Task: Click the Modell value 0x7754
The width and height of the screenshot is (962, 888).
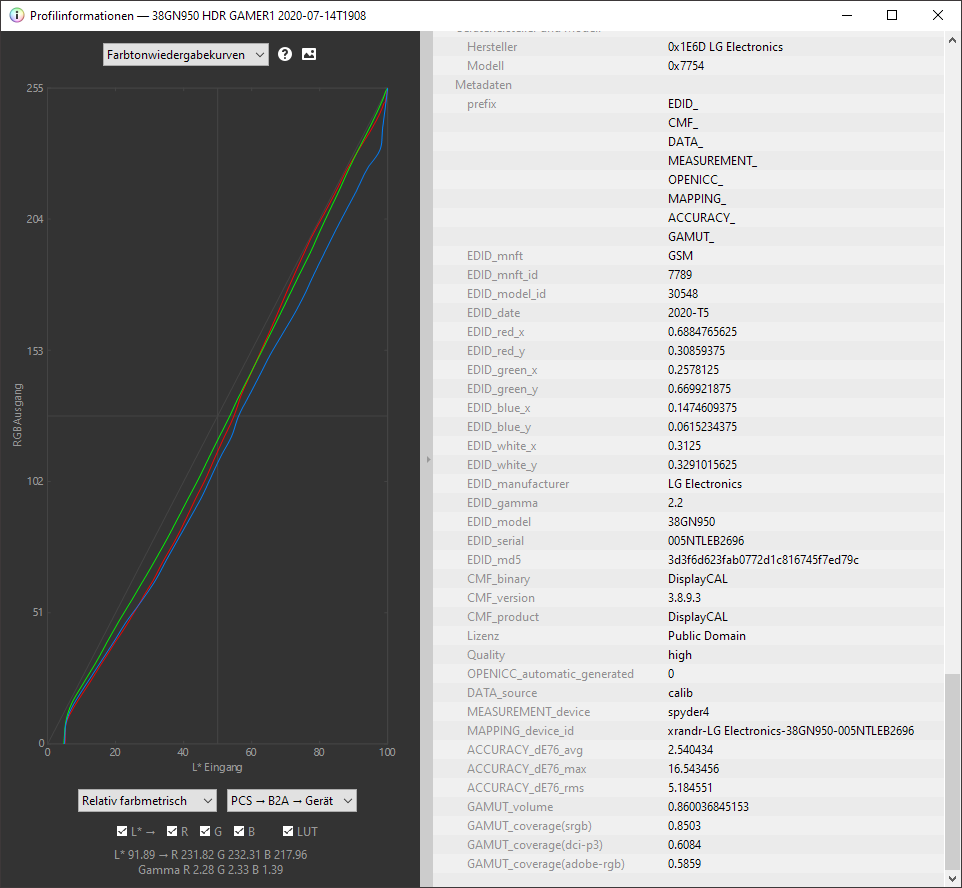Action: 686,66
